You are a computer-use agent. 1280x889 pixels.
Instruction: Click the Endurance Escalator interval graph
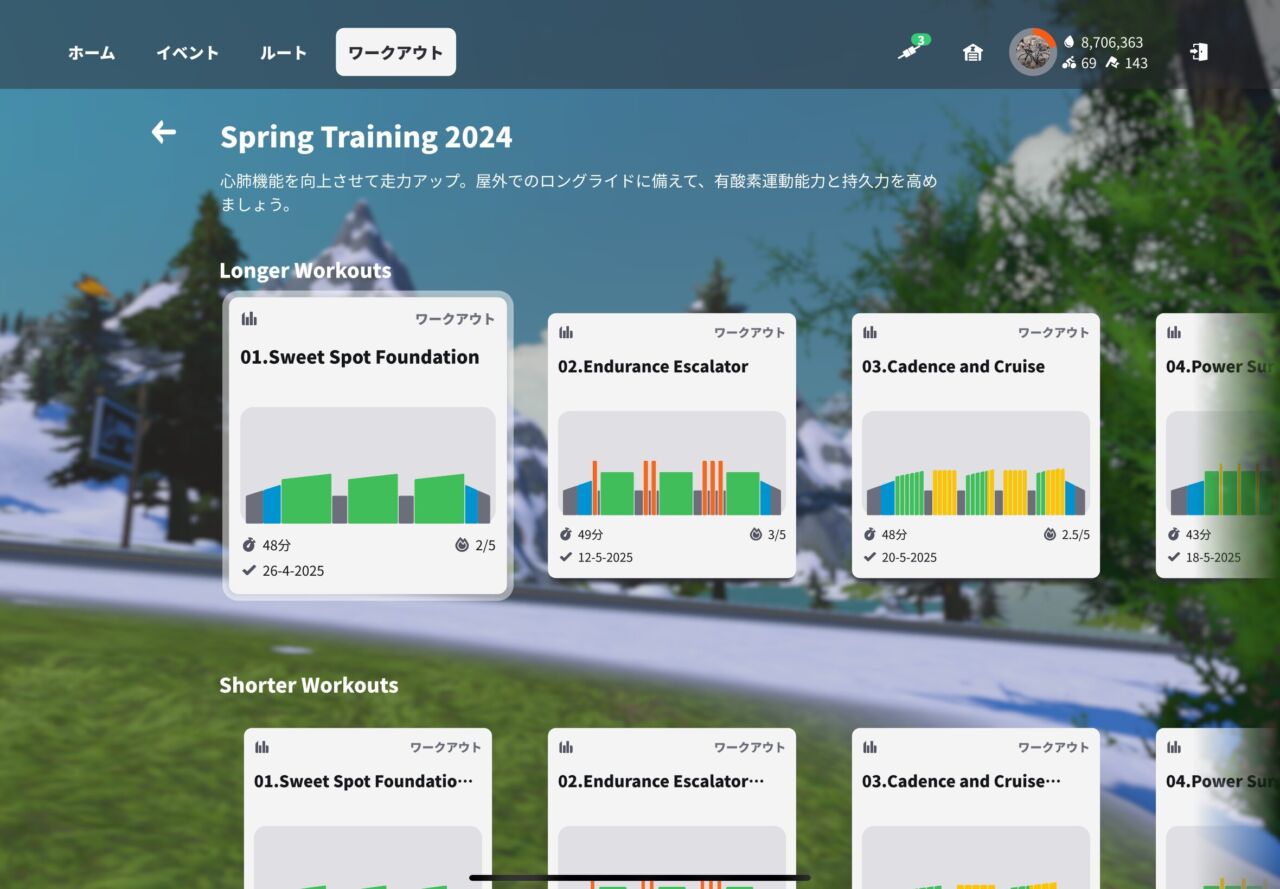pos(672,463)
